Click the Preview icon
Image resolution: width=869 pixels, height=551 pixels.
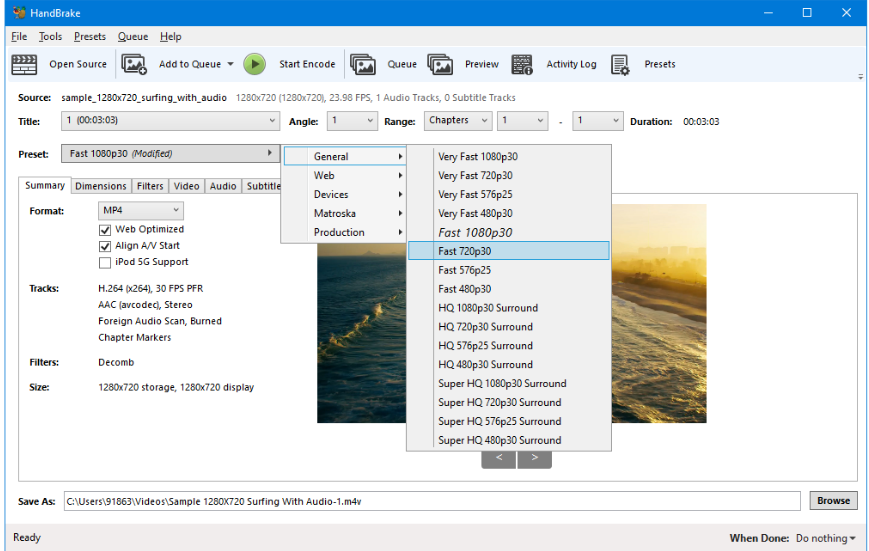click(x=440, y=64)
